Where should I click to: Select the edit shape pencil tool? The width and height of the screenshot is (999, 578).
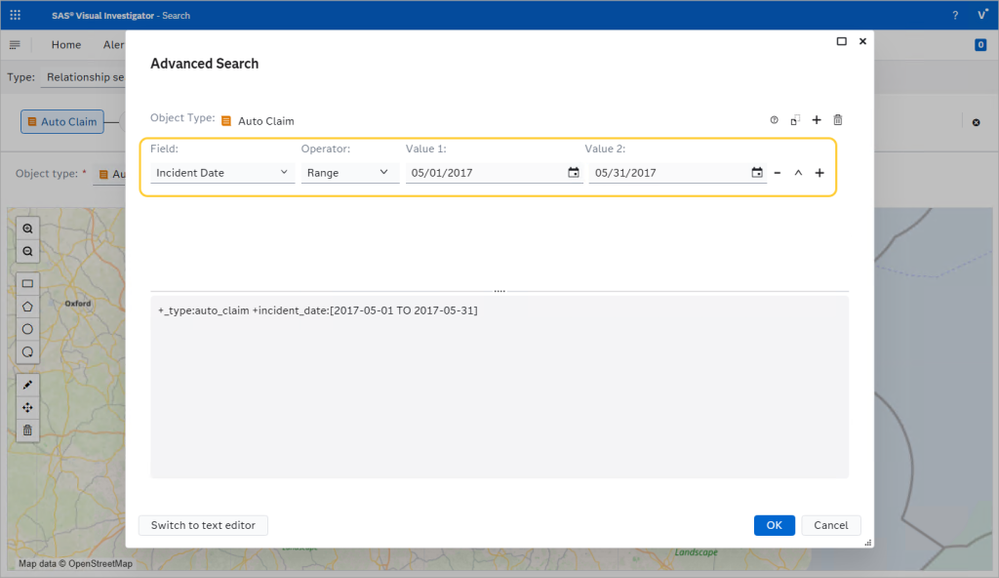[28, 385]
